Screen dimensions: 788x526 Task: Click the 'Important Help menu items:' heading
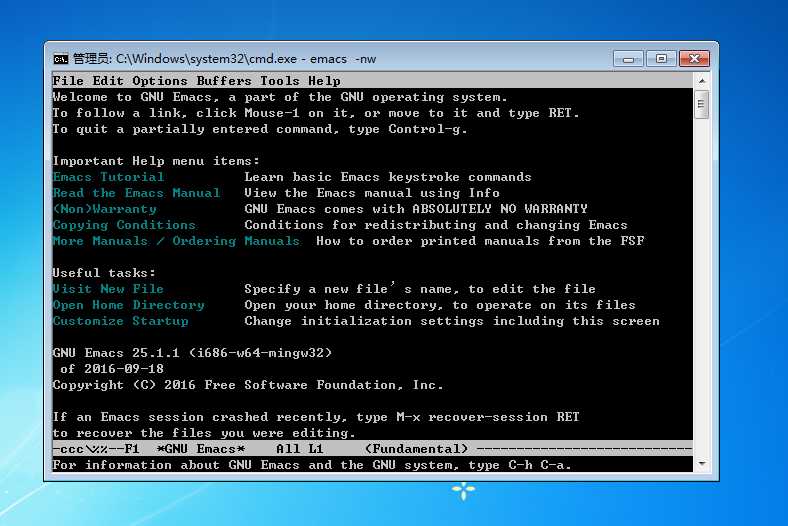pos(156,161)
